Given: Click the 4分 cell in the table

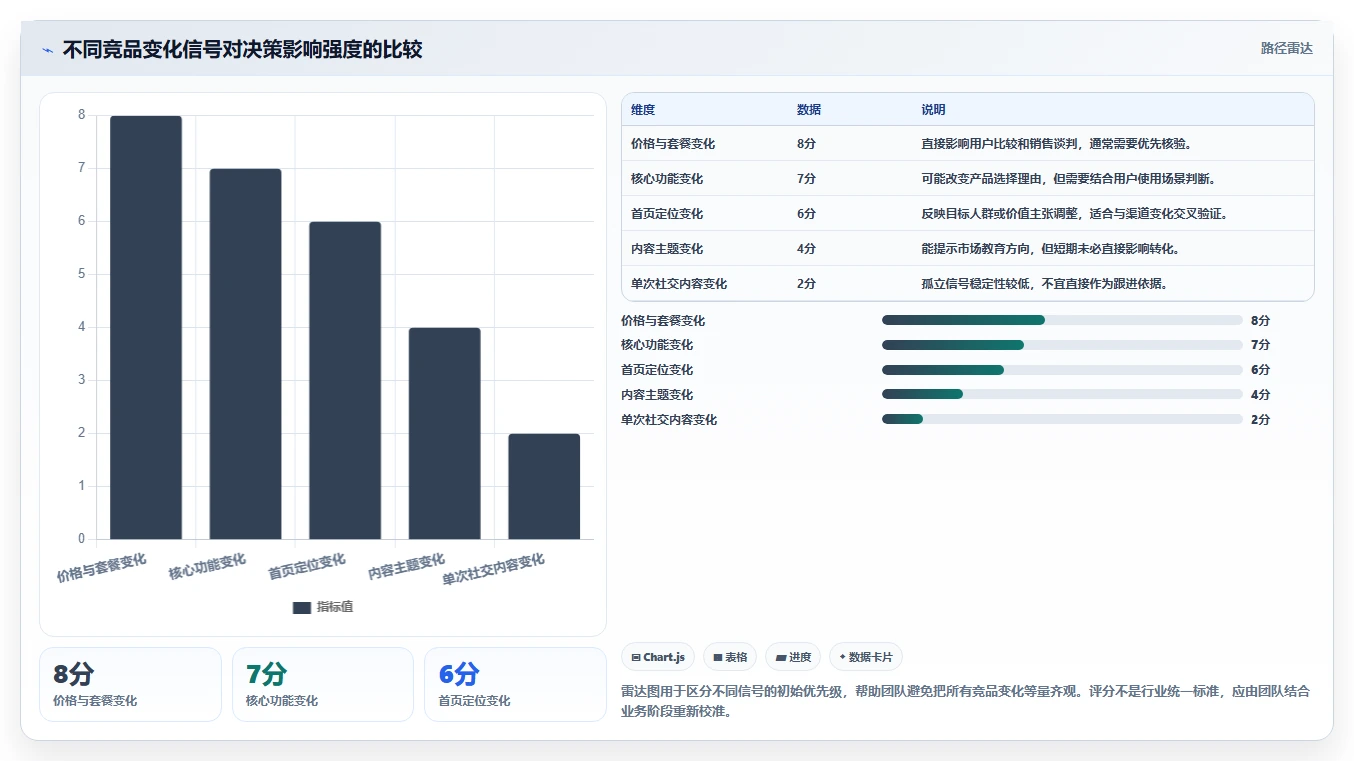Looking at the screenshot, I should pyautogui.click(x=807, y=249).
